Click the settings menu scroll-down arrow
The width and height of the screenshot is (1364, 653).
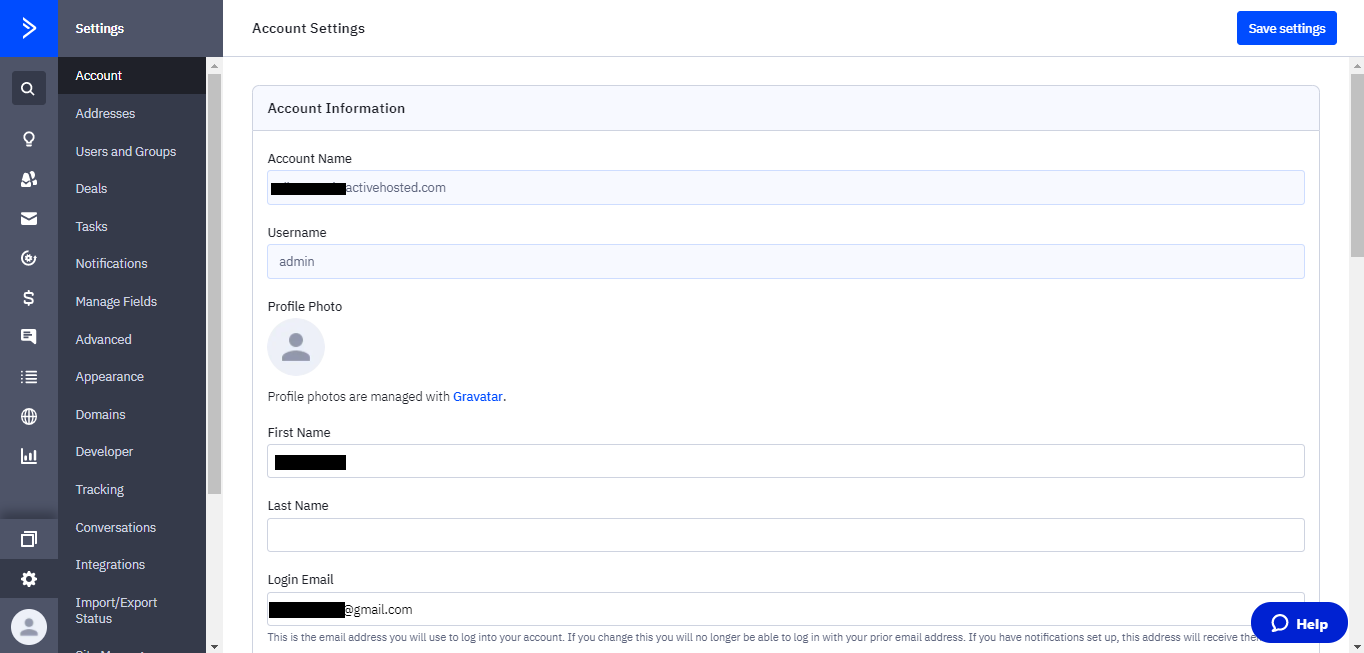click(x=214, y=646)
